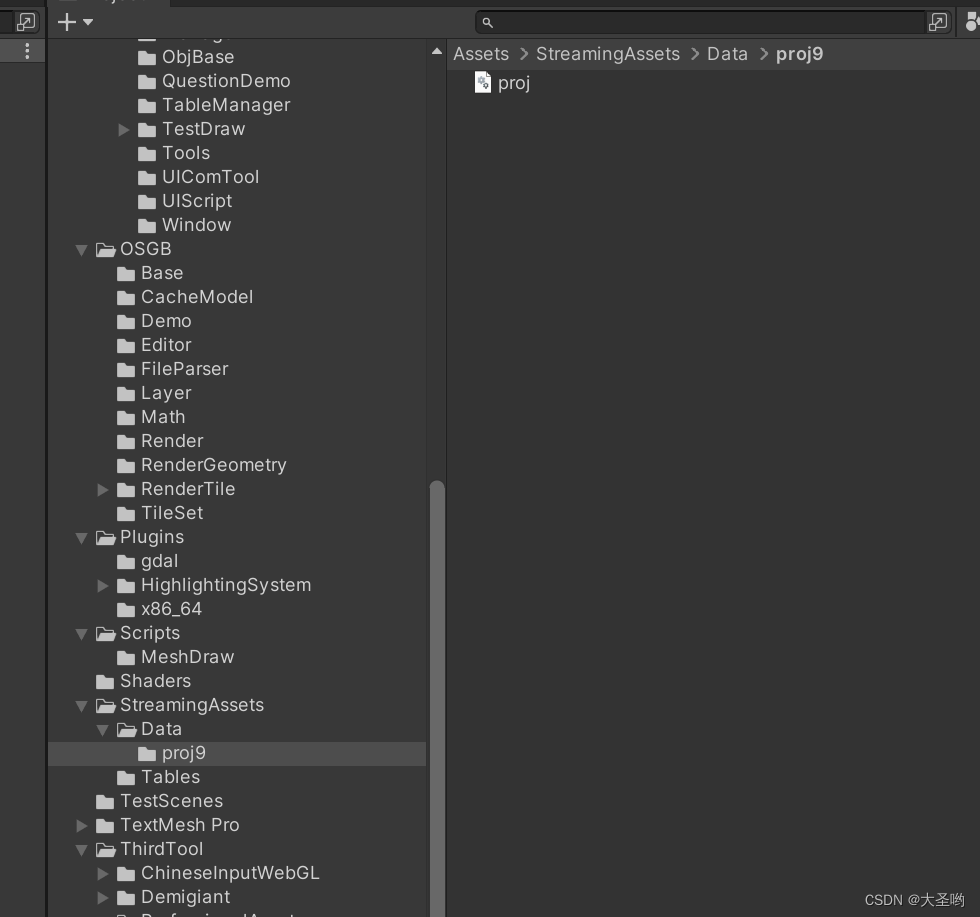
Task: Collapse the ThirdTool folder tree
Action: coord(81,849)
